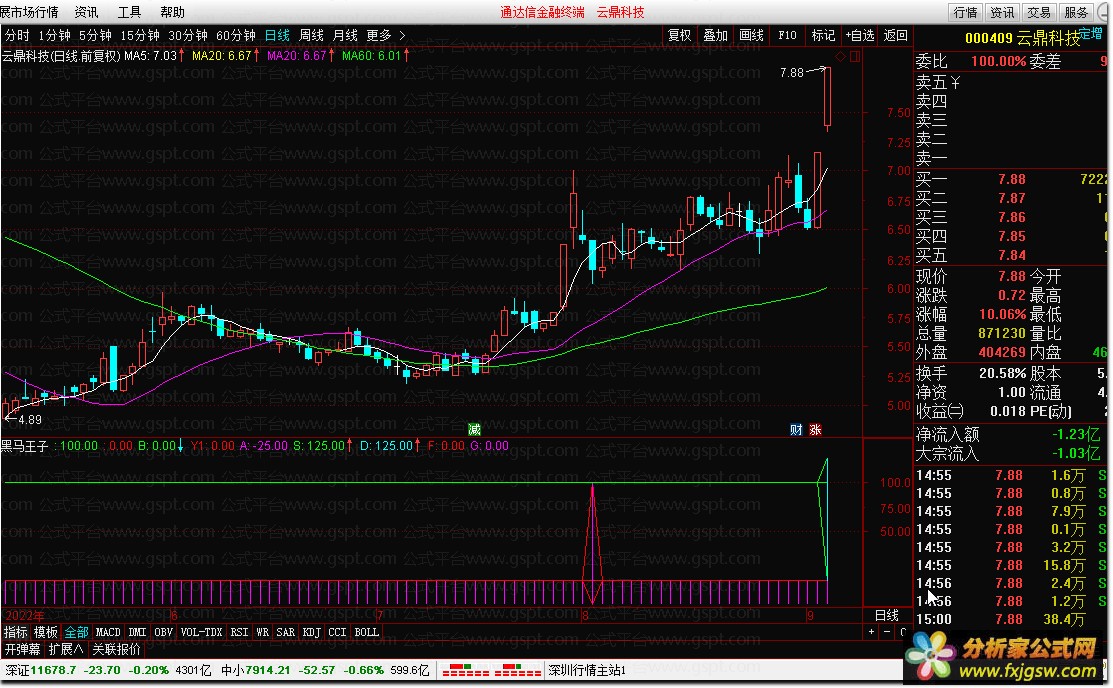Switch to 分时 intraday view
This screenshot has width=1113, height=688.
tap(17, 35)
